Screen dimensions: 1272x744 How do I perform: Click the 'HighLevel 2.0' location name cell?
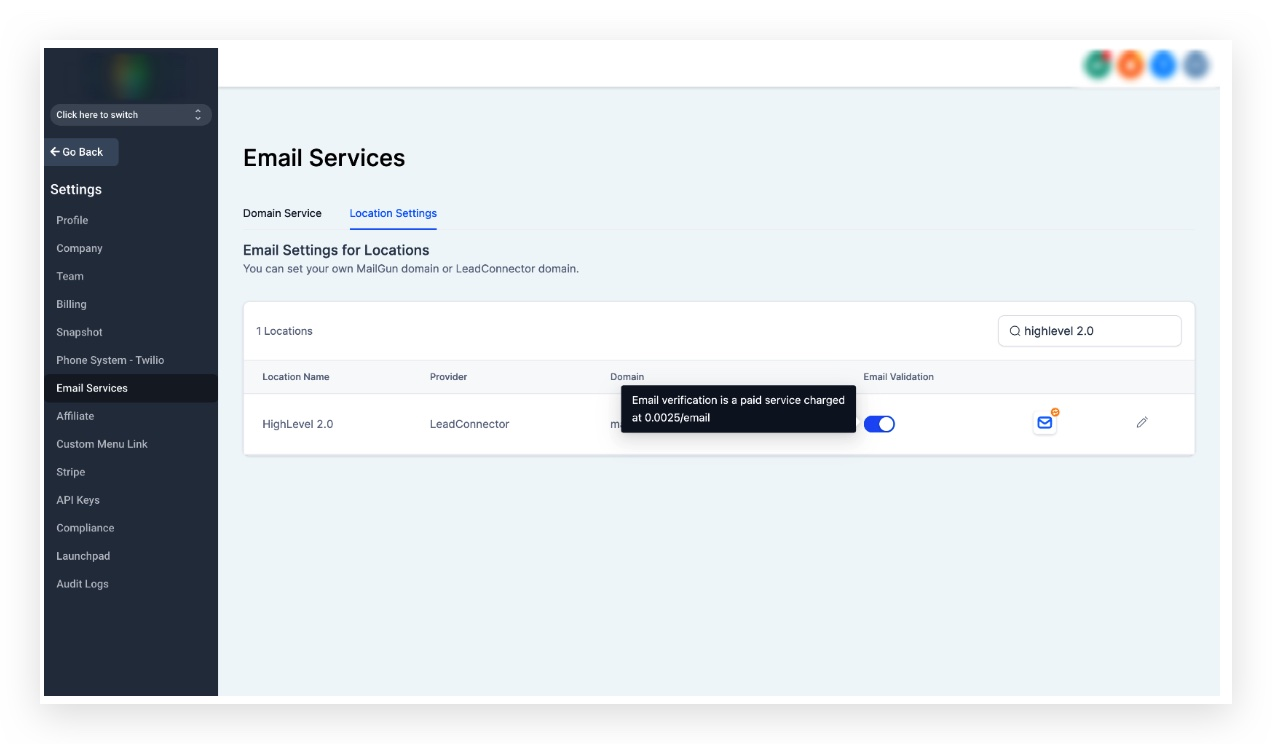coord(298,424)
